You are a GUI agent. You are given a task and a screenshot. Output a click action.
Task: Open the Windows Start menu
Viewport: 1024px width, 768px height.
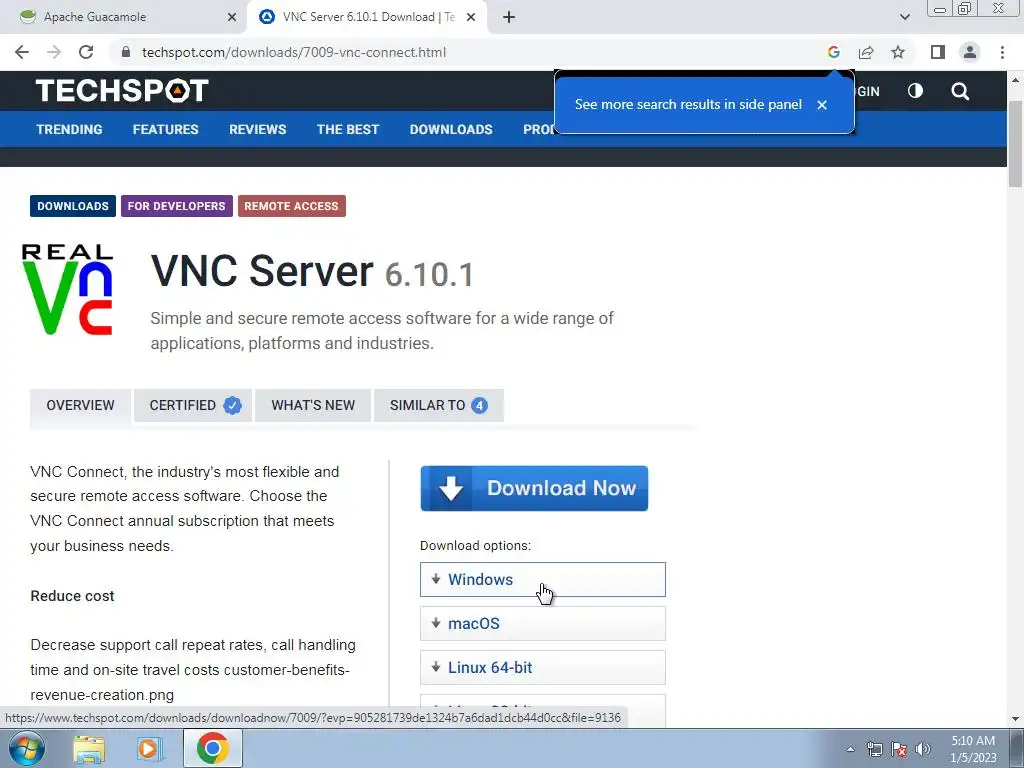click(27, 748)
